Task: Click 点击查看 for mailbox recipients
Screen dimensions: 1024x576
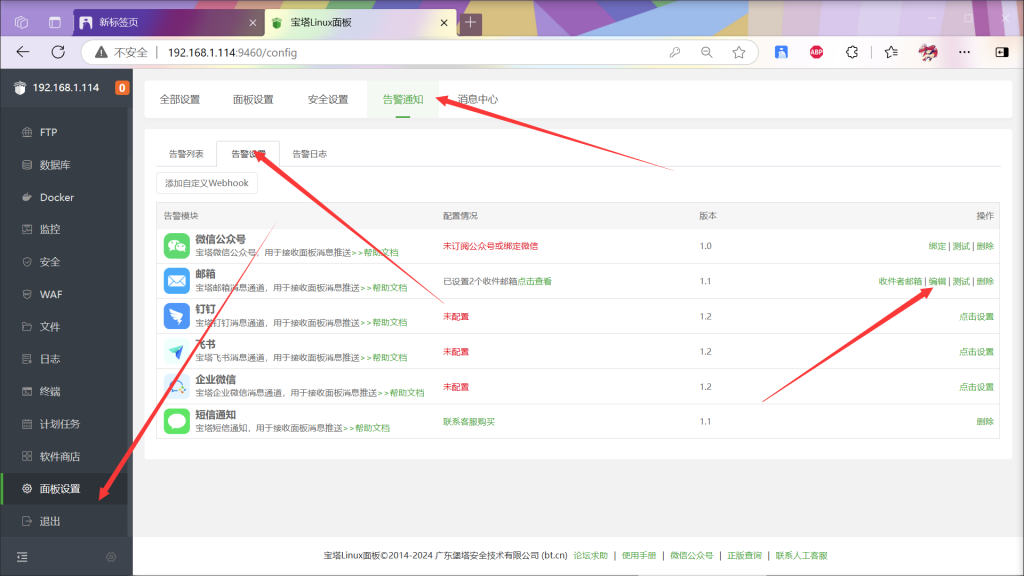Action: [x=534, y=281]
